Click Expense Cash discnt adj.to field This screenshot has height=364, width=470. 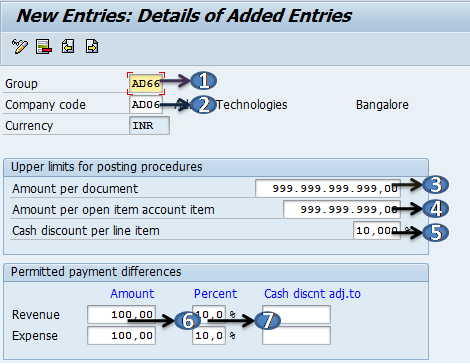296,335
